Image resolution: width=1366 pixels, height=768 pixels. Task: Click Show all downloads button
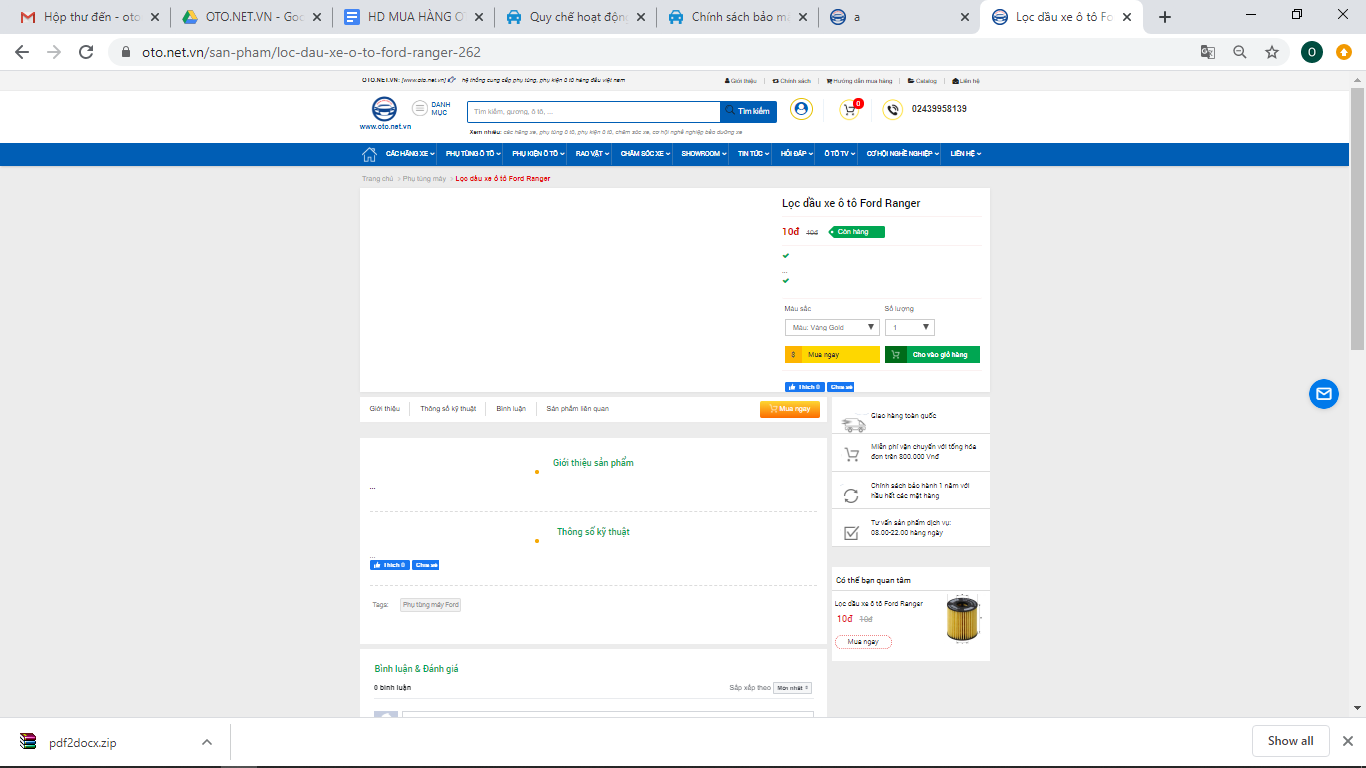point(1290,741)
